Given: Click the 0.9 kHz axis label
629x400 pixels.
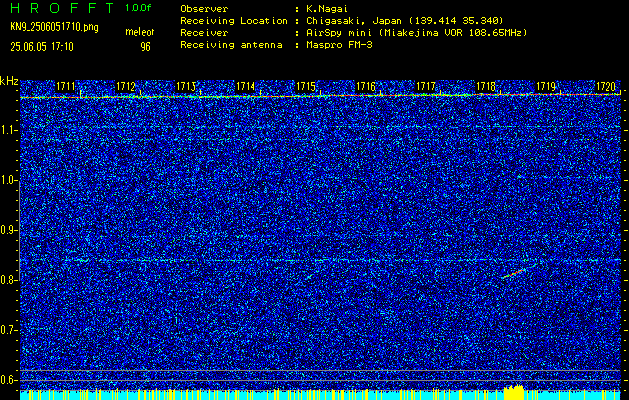Looking at the screenshot, I should [8, 230].
